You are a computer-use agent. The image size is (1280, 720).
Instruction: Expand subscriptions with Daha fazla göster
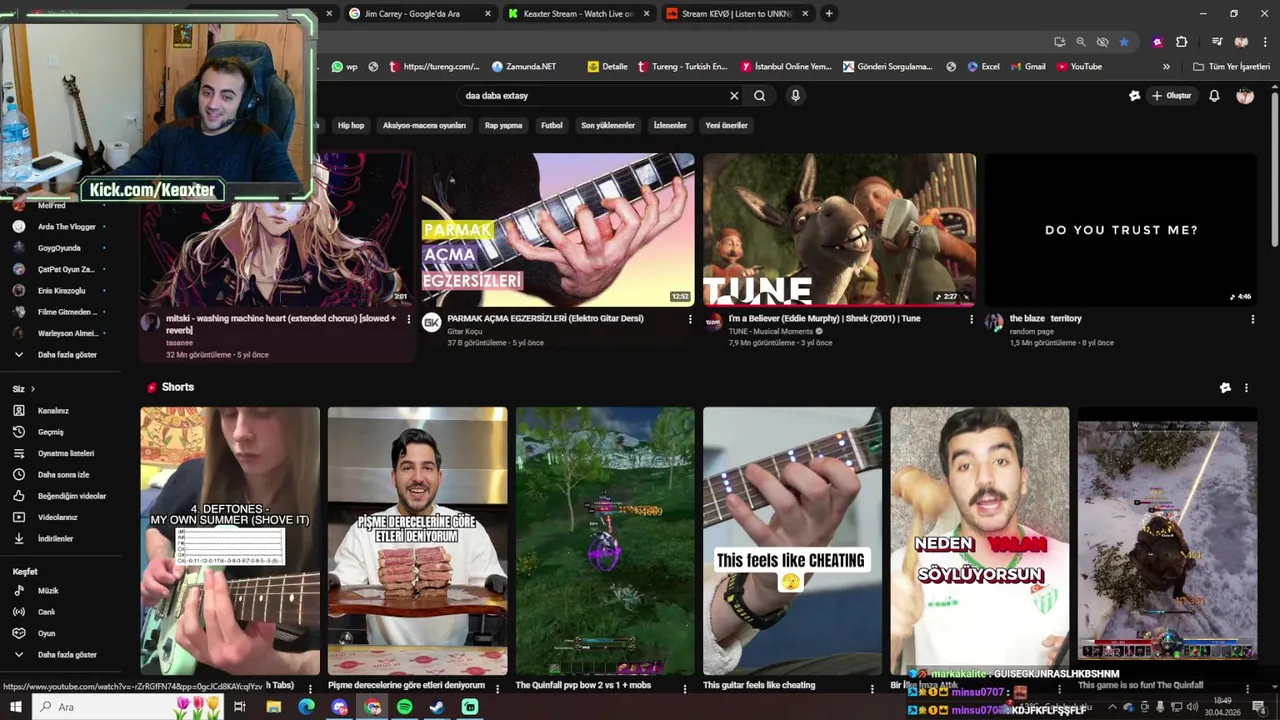click(x=66, y=355)
